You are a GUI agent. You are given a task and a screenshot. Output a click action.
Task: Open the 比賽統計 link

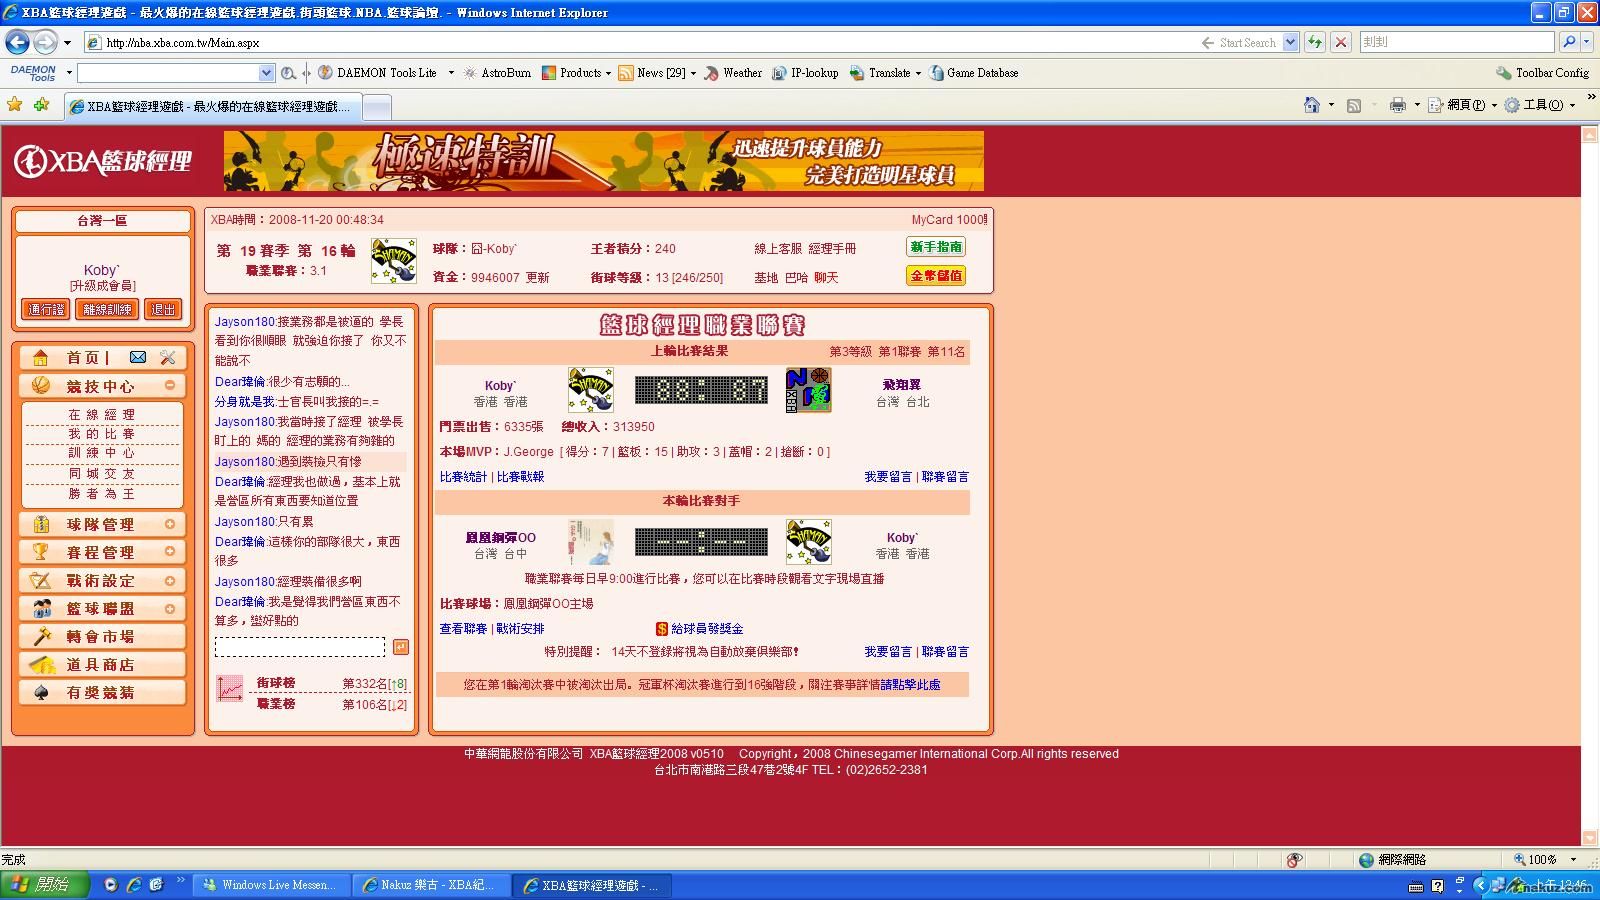[x=463, y=477]
